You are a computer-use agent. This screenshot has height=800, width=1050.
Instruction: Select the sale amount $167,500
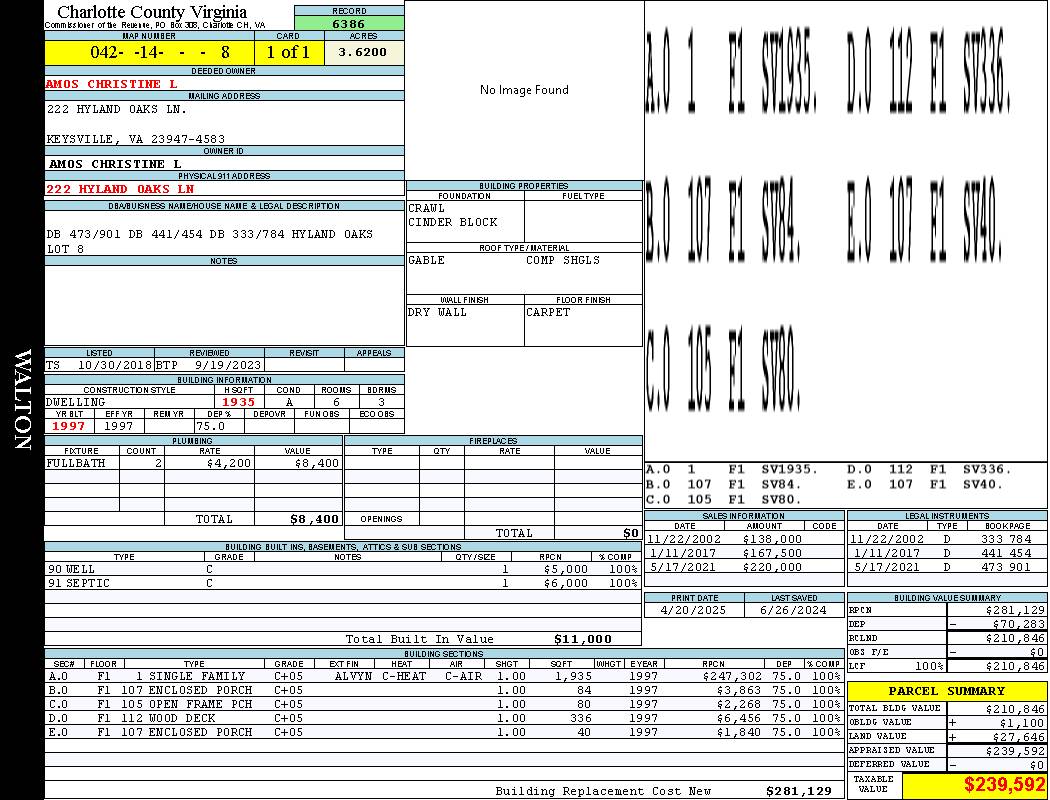click(x=771, y=554)
